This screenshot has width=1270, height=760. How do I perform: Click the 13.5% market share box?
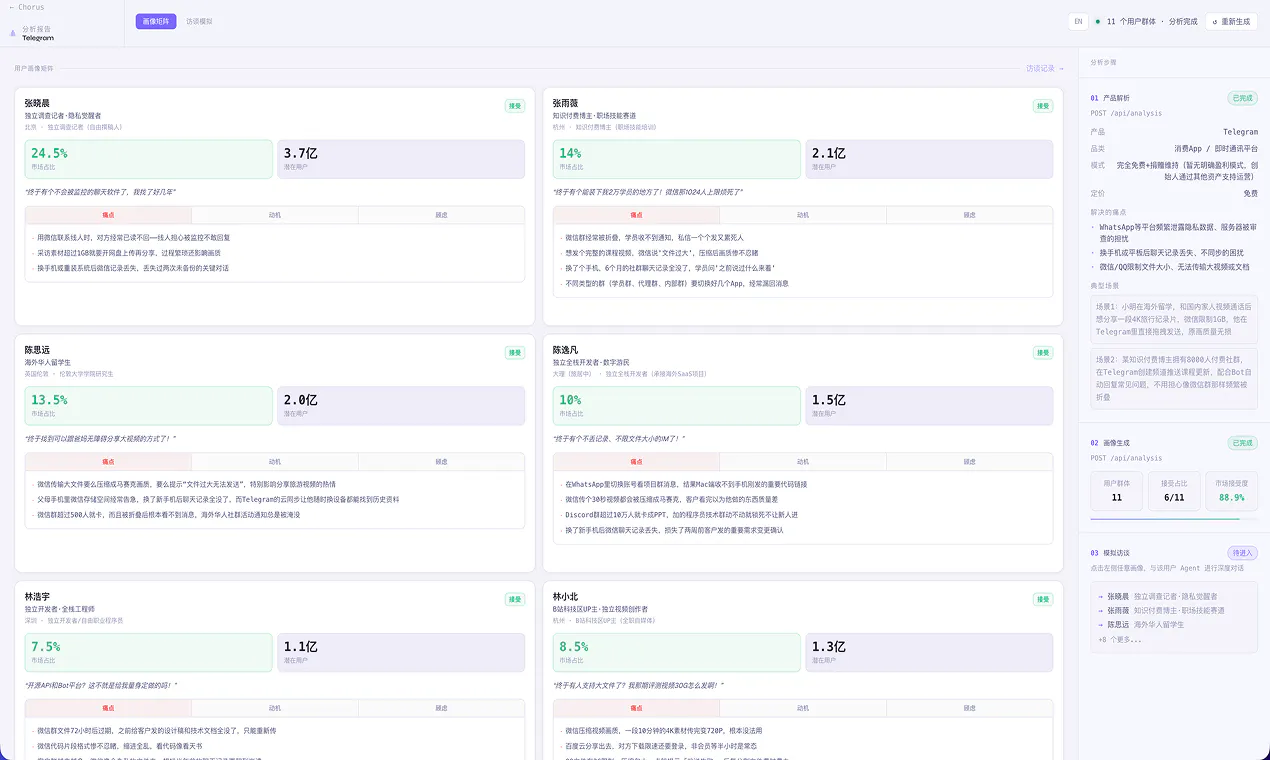(148, 406)
